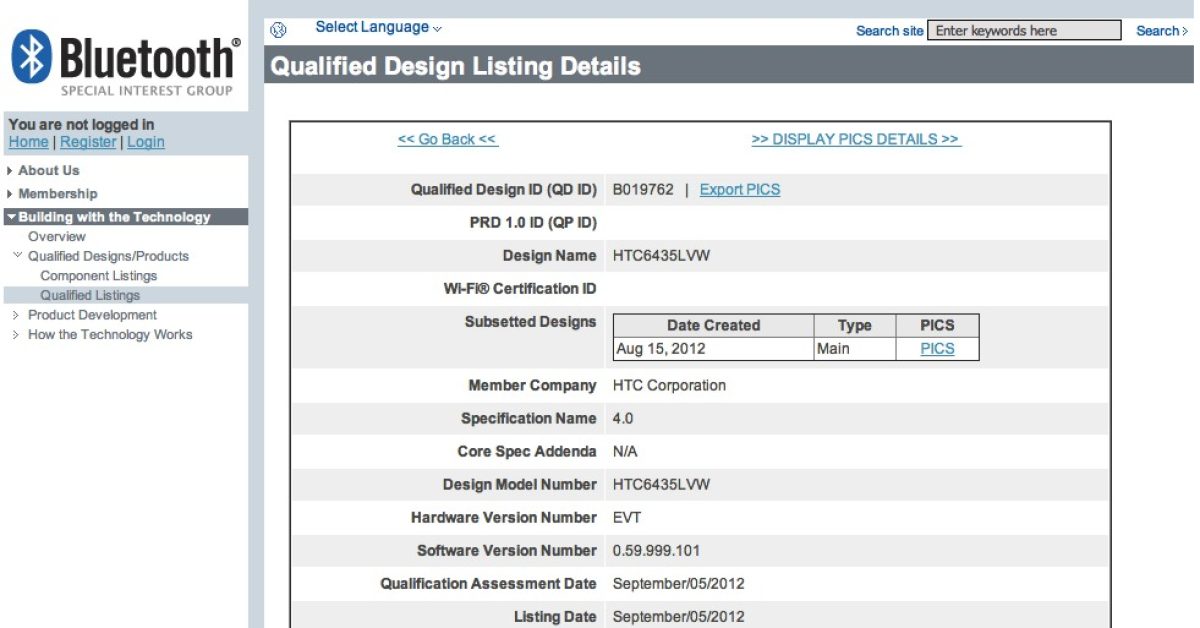Viewport: 1200px width, 628px height.
Task: Open the Search site link
Action: 889,31
